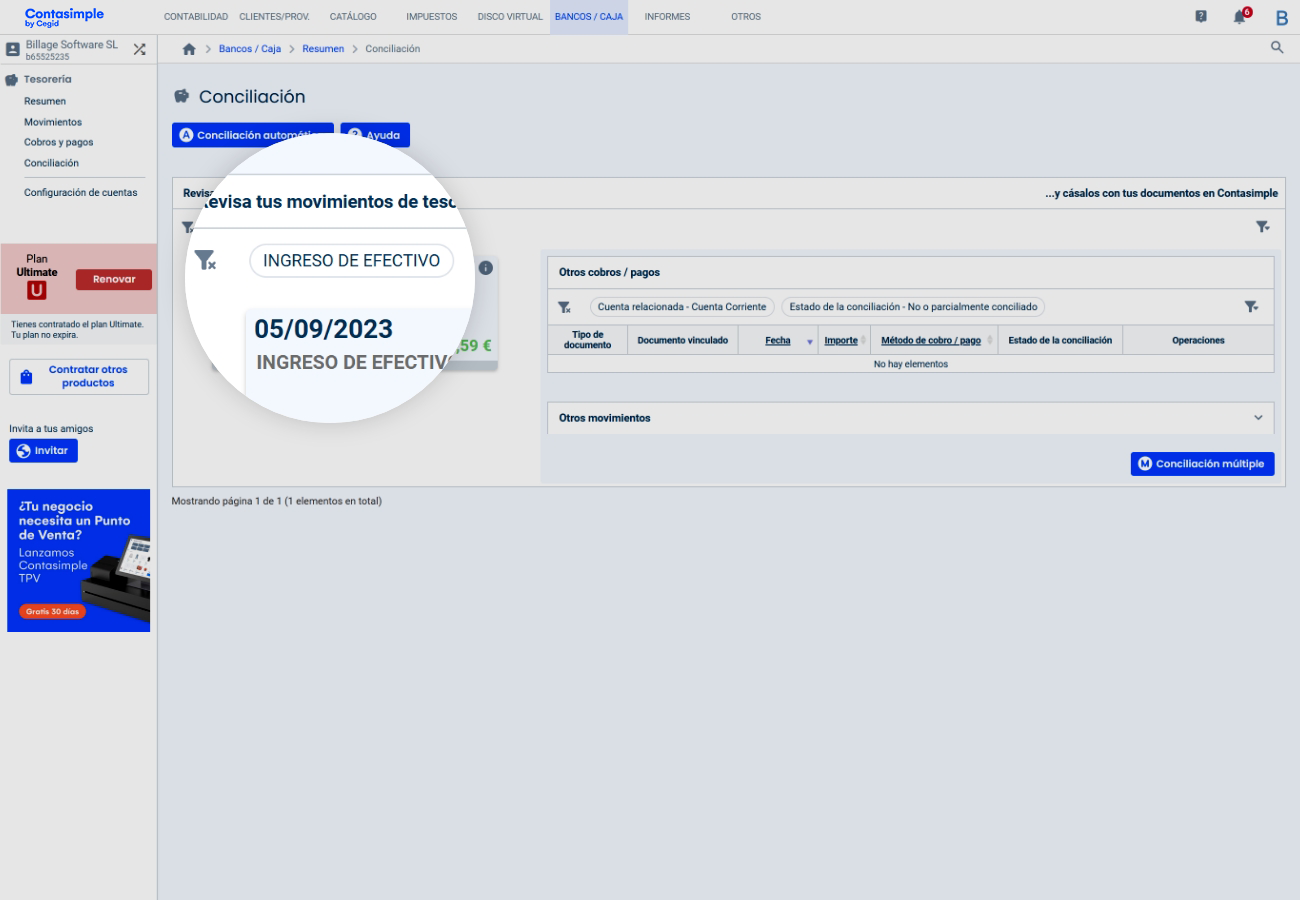Screen dimensions: 1300x900
Task: Open the notifications bell icon
Action: [x=1240, y=16]
